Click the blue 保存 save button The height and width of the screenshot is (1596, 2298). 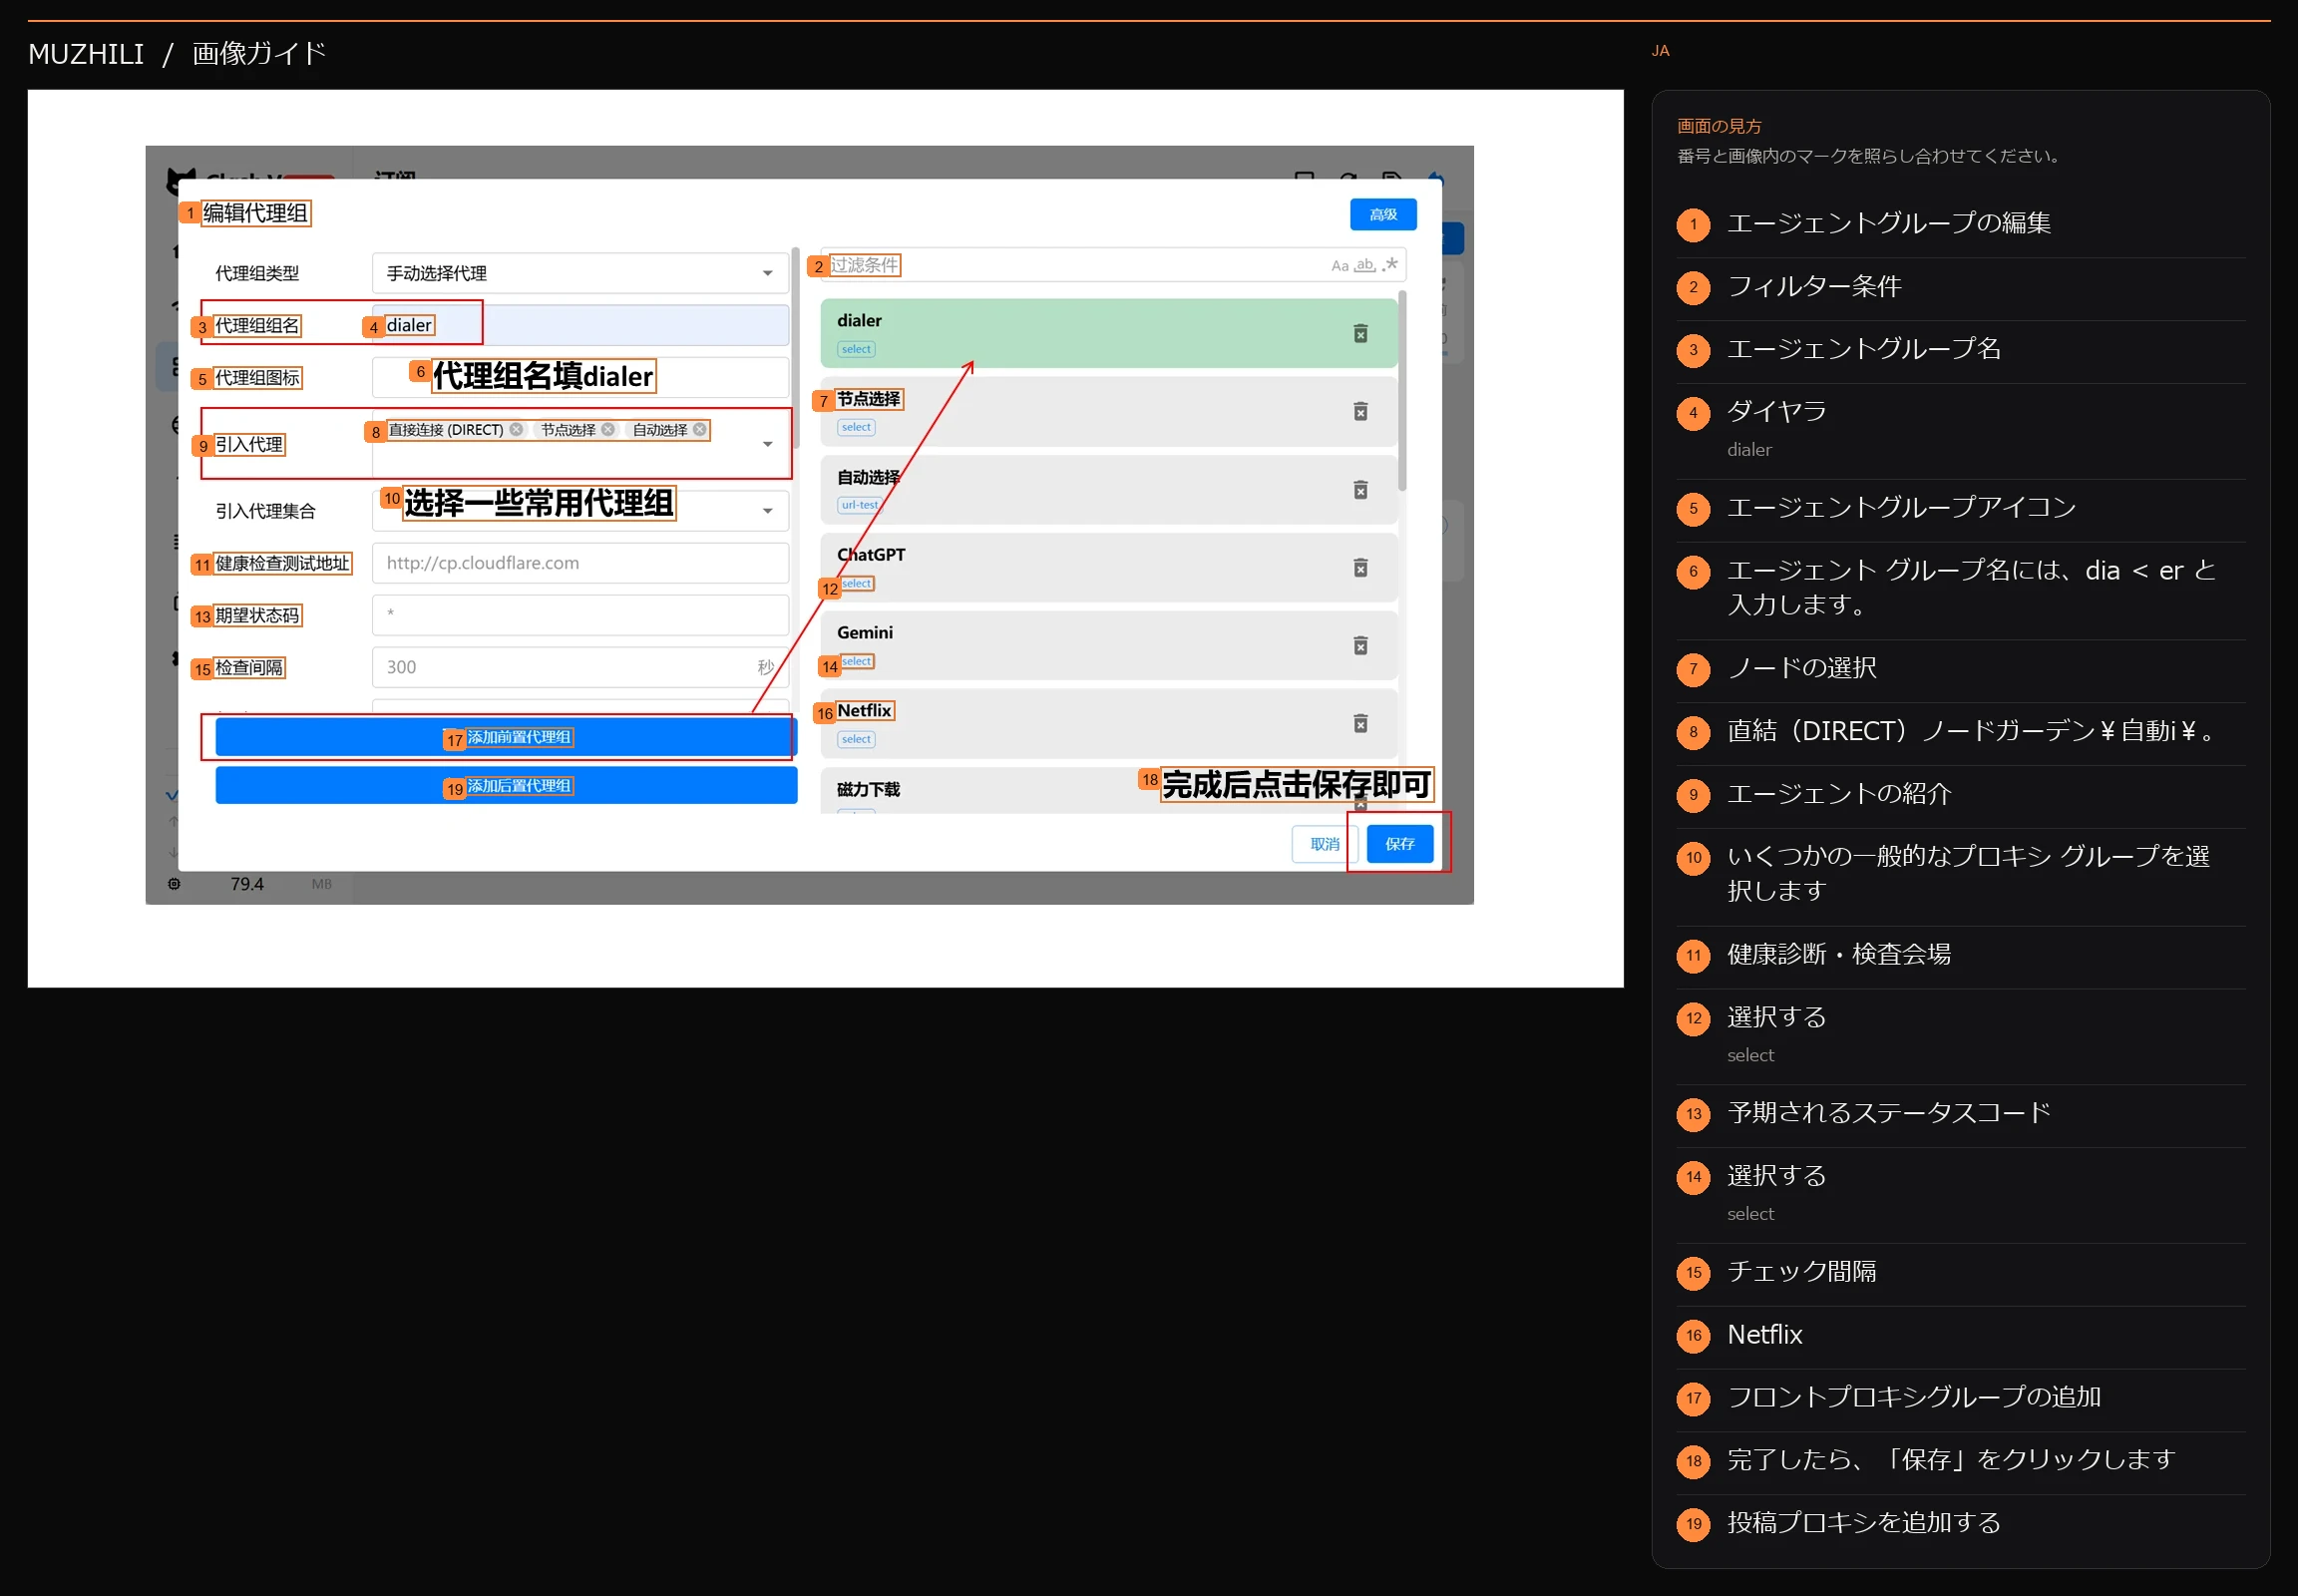pyautogui.click(x=1399, y=844)
